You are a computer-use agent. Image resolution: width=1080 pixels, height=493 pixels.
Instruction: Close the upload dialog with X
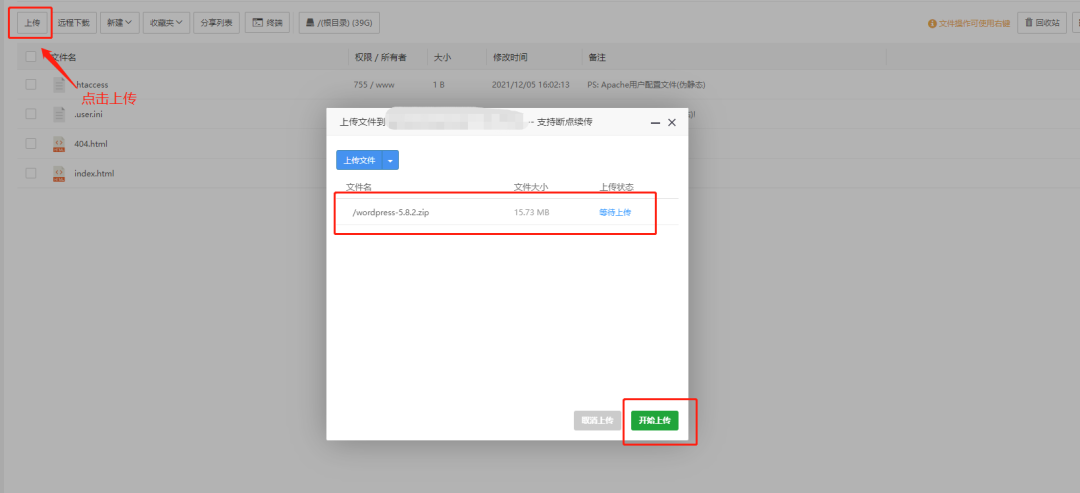coord(672,122)
